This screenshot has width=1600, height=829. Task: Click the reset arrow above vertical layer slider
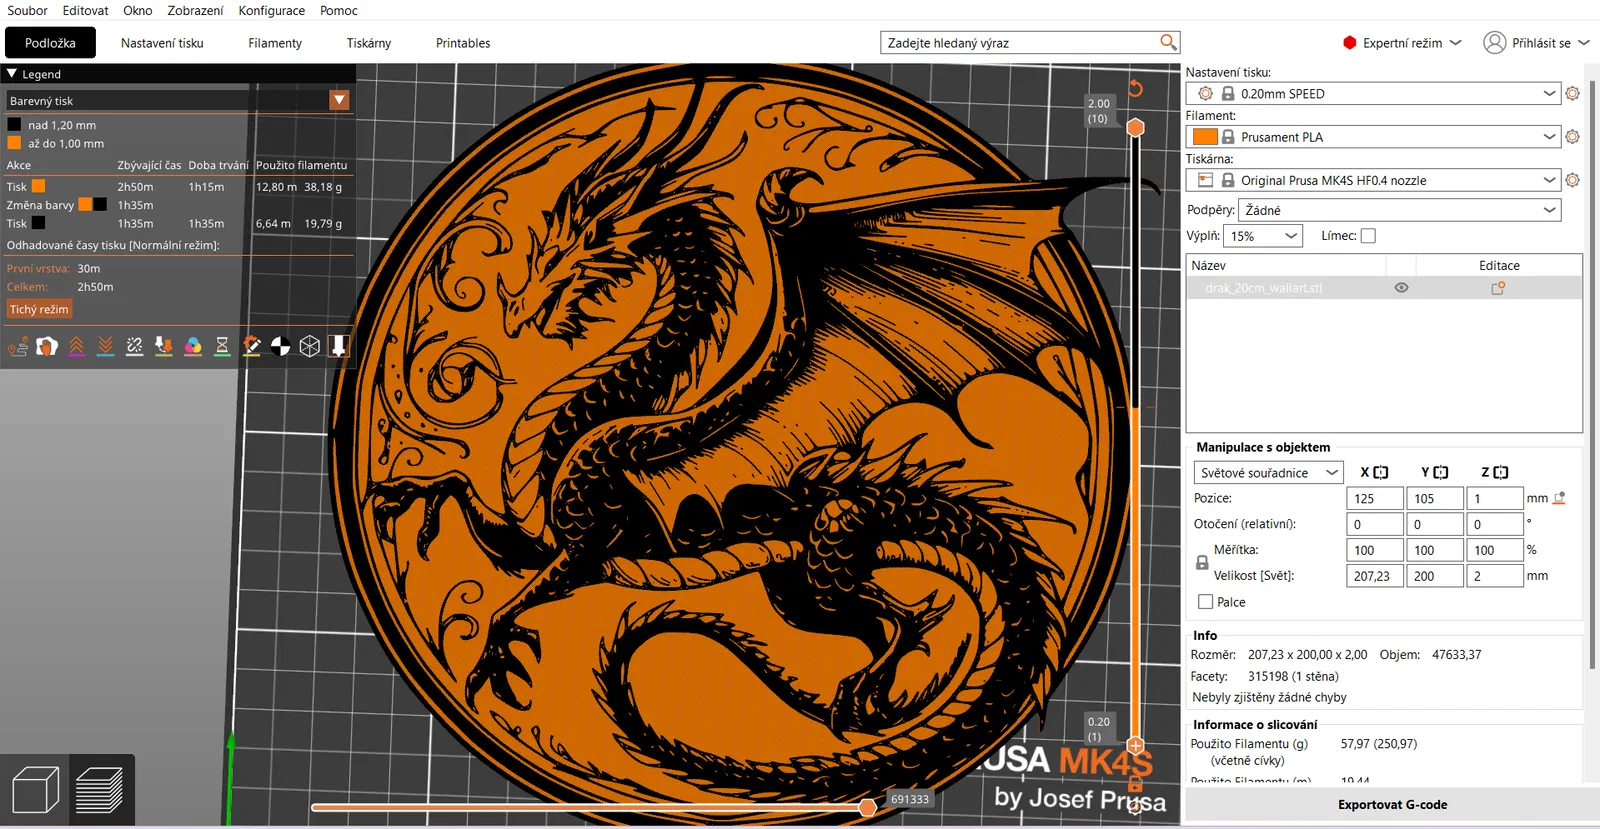(x=1135, y=88)
